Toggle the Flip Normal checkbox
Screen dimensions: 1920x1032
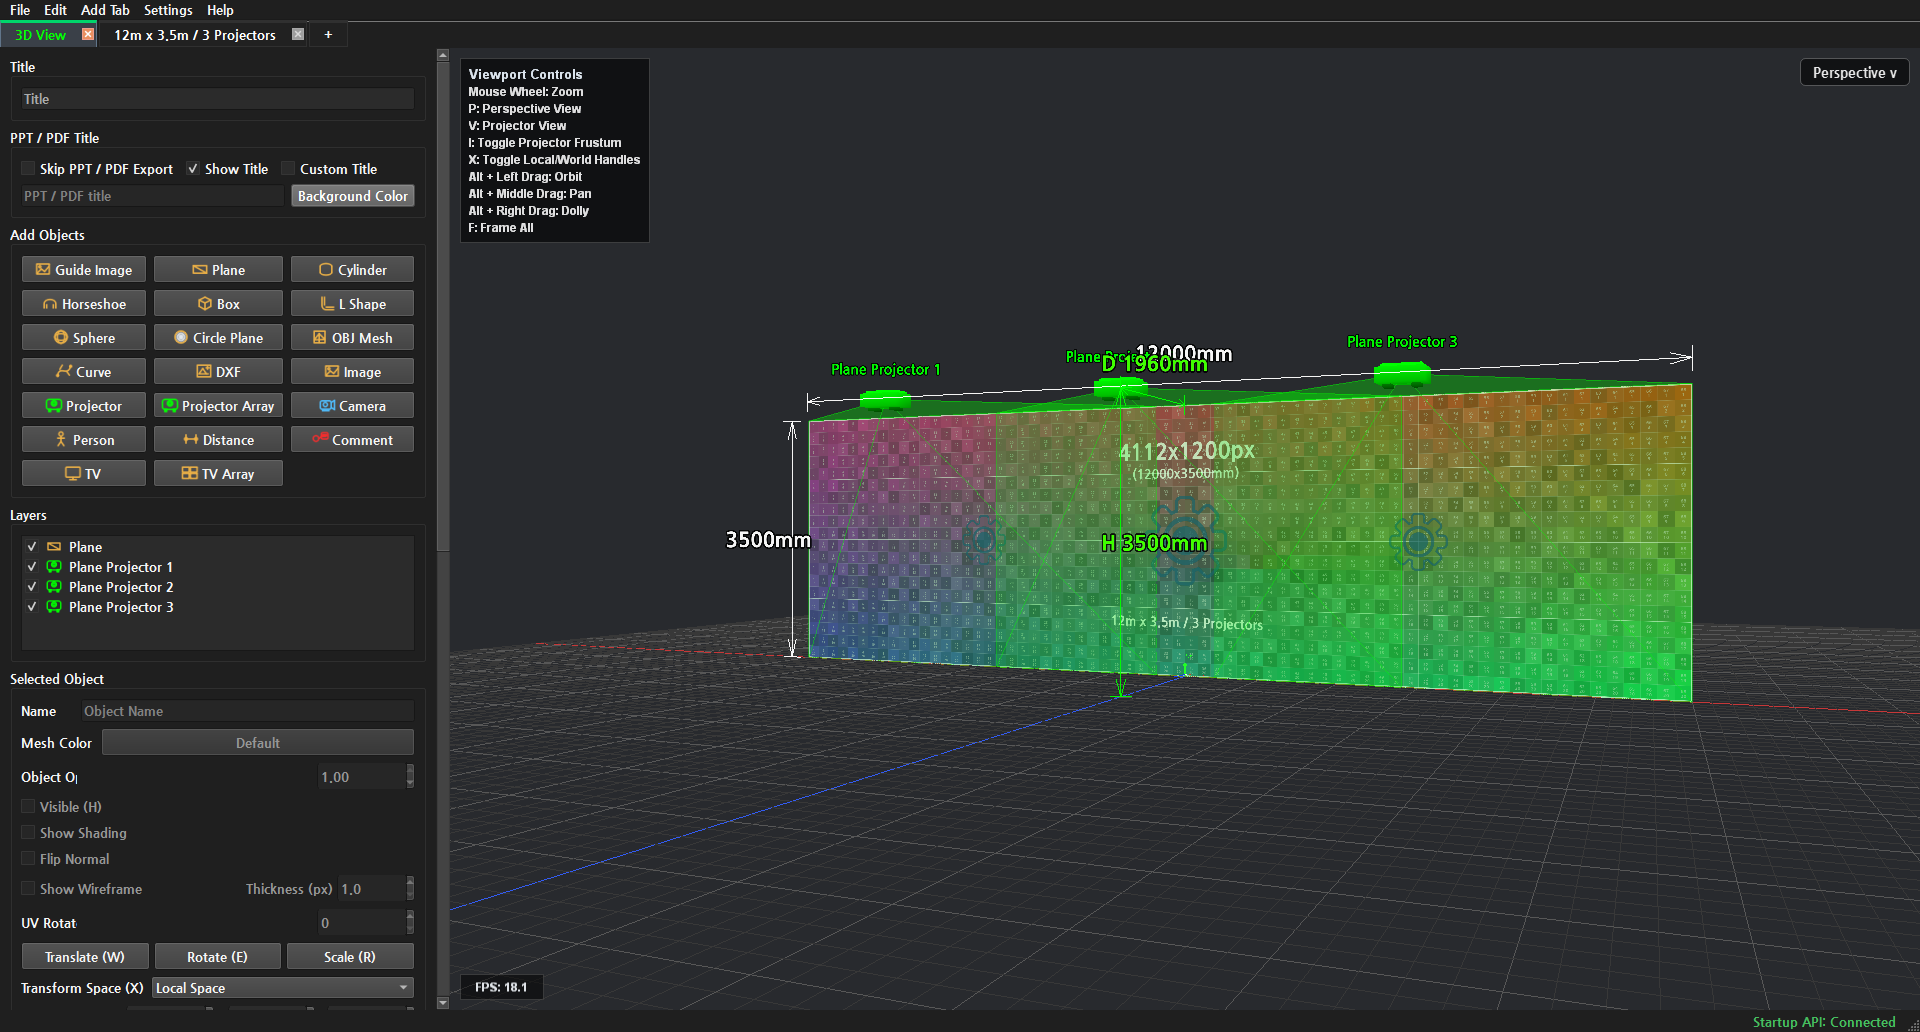coord(28,859)
